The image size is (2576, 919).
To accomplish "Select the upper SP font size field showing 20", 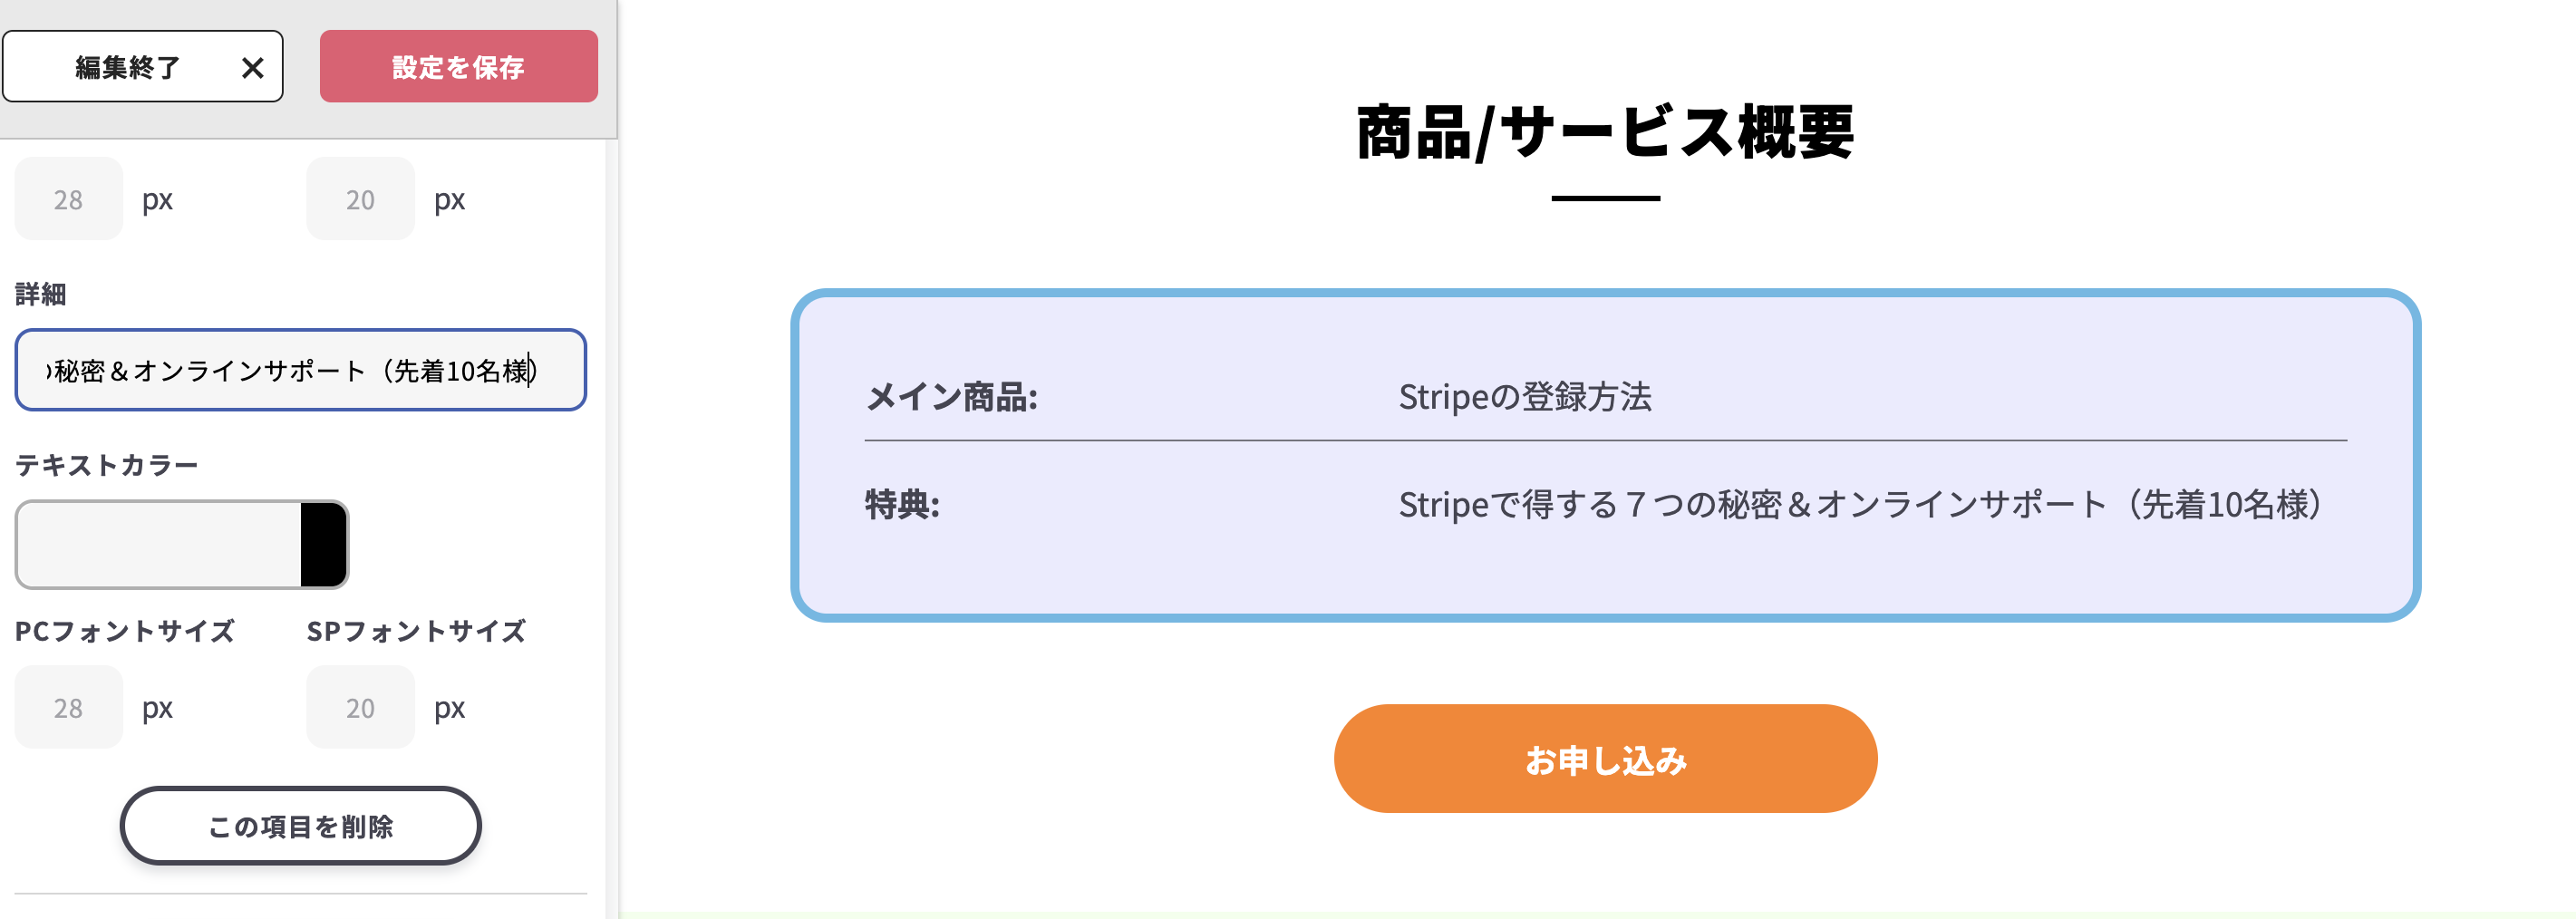I will coord(359,198).
